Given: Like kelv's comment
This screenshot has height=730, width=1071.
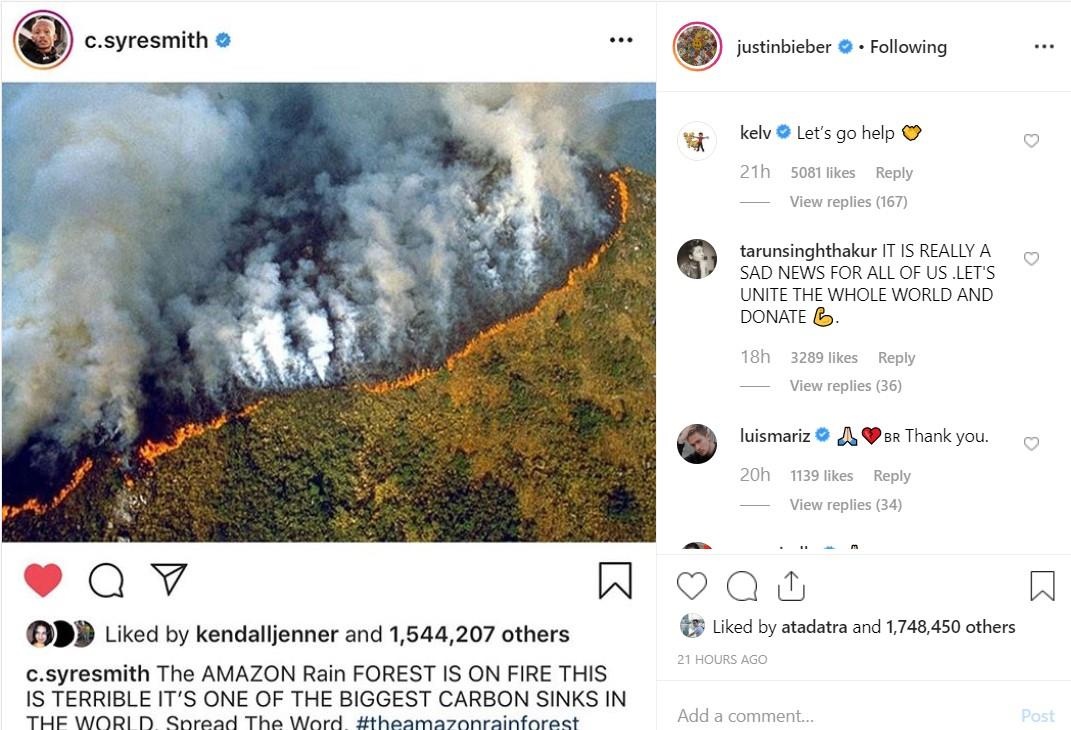Looking at the screenshot, I should [x=1031, y=141].
